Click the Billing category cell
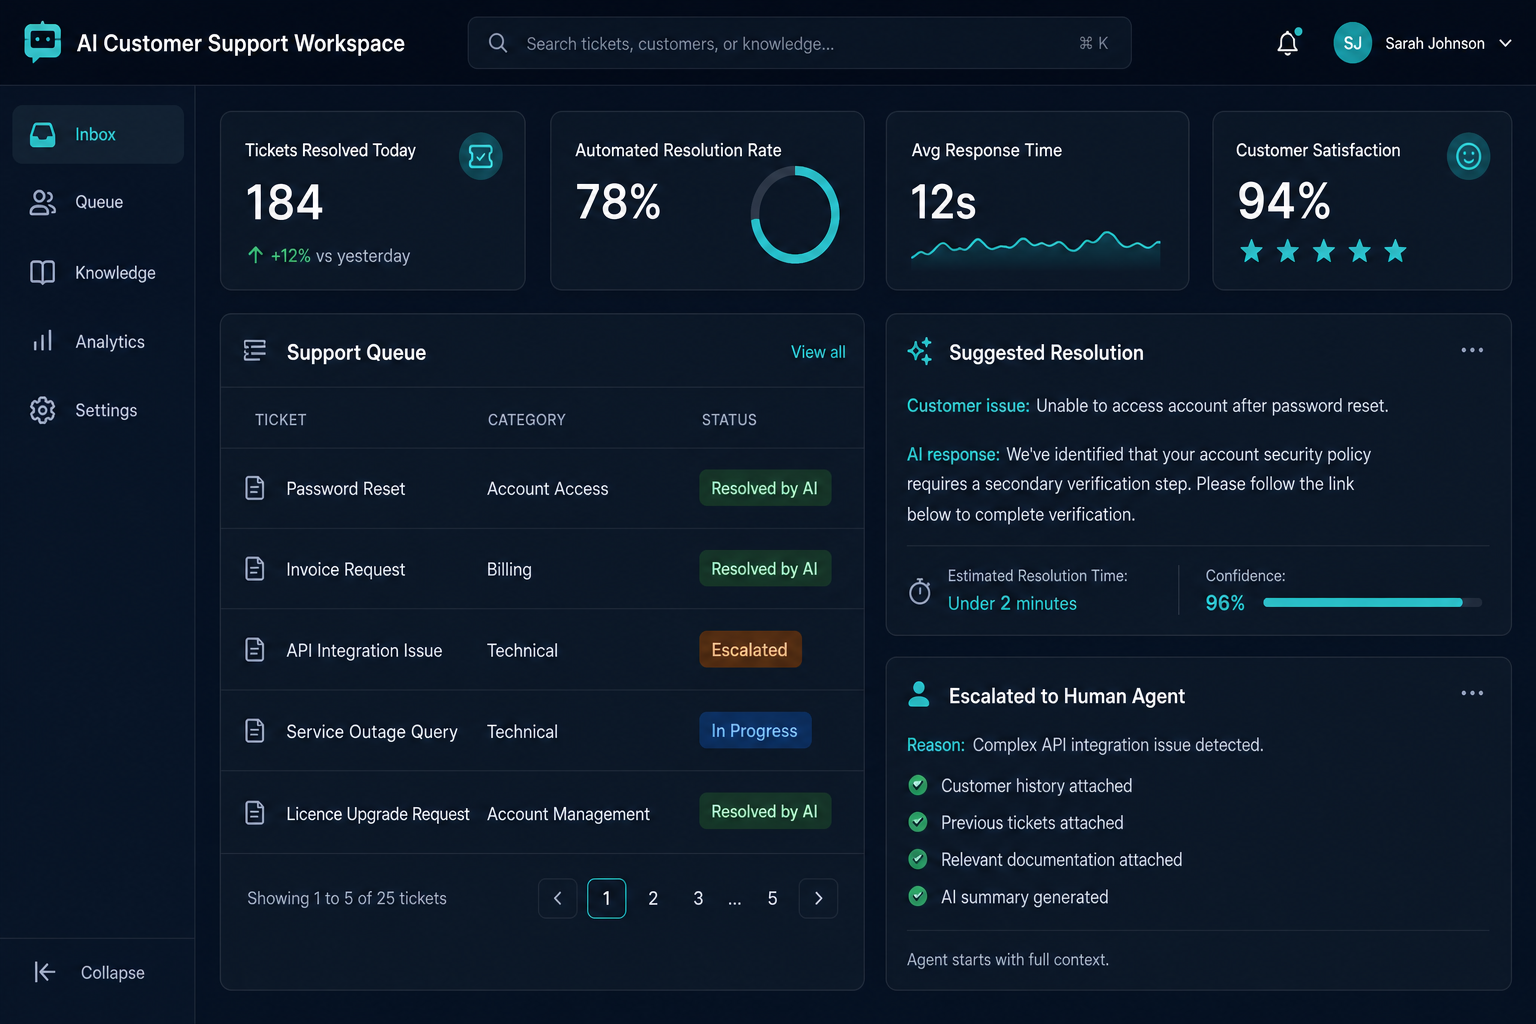This screenshot has width=1536, height=1024. [509, 570]
